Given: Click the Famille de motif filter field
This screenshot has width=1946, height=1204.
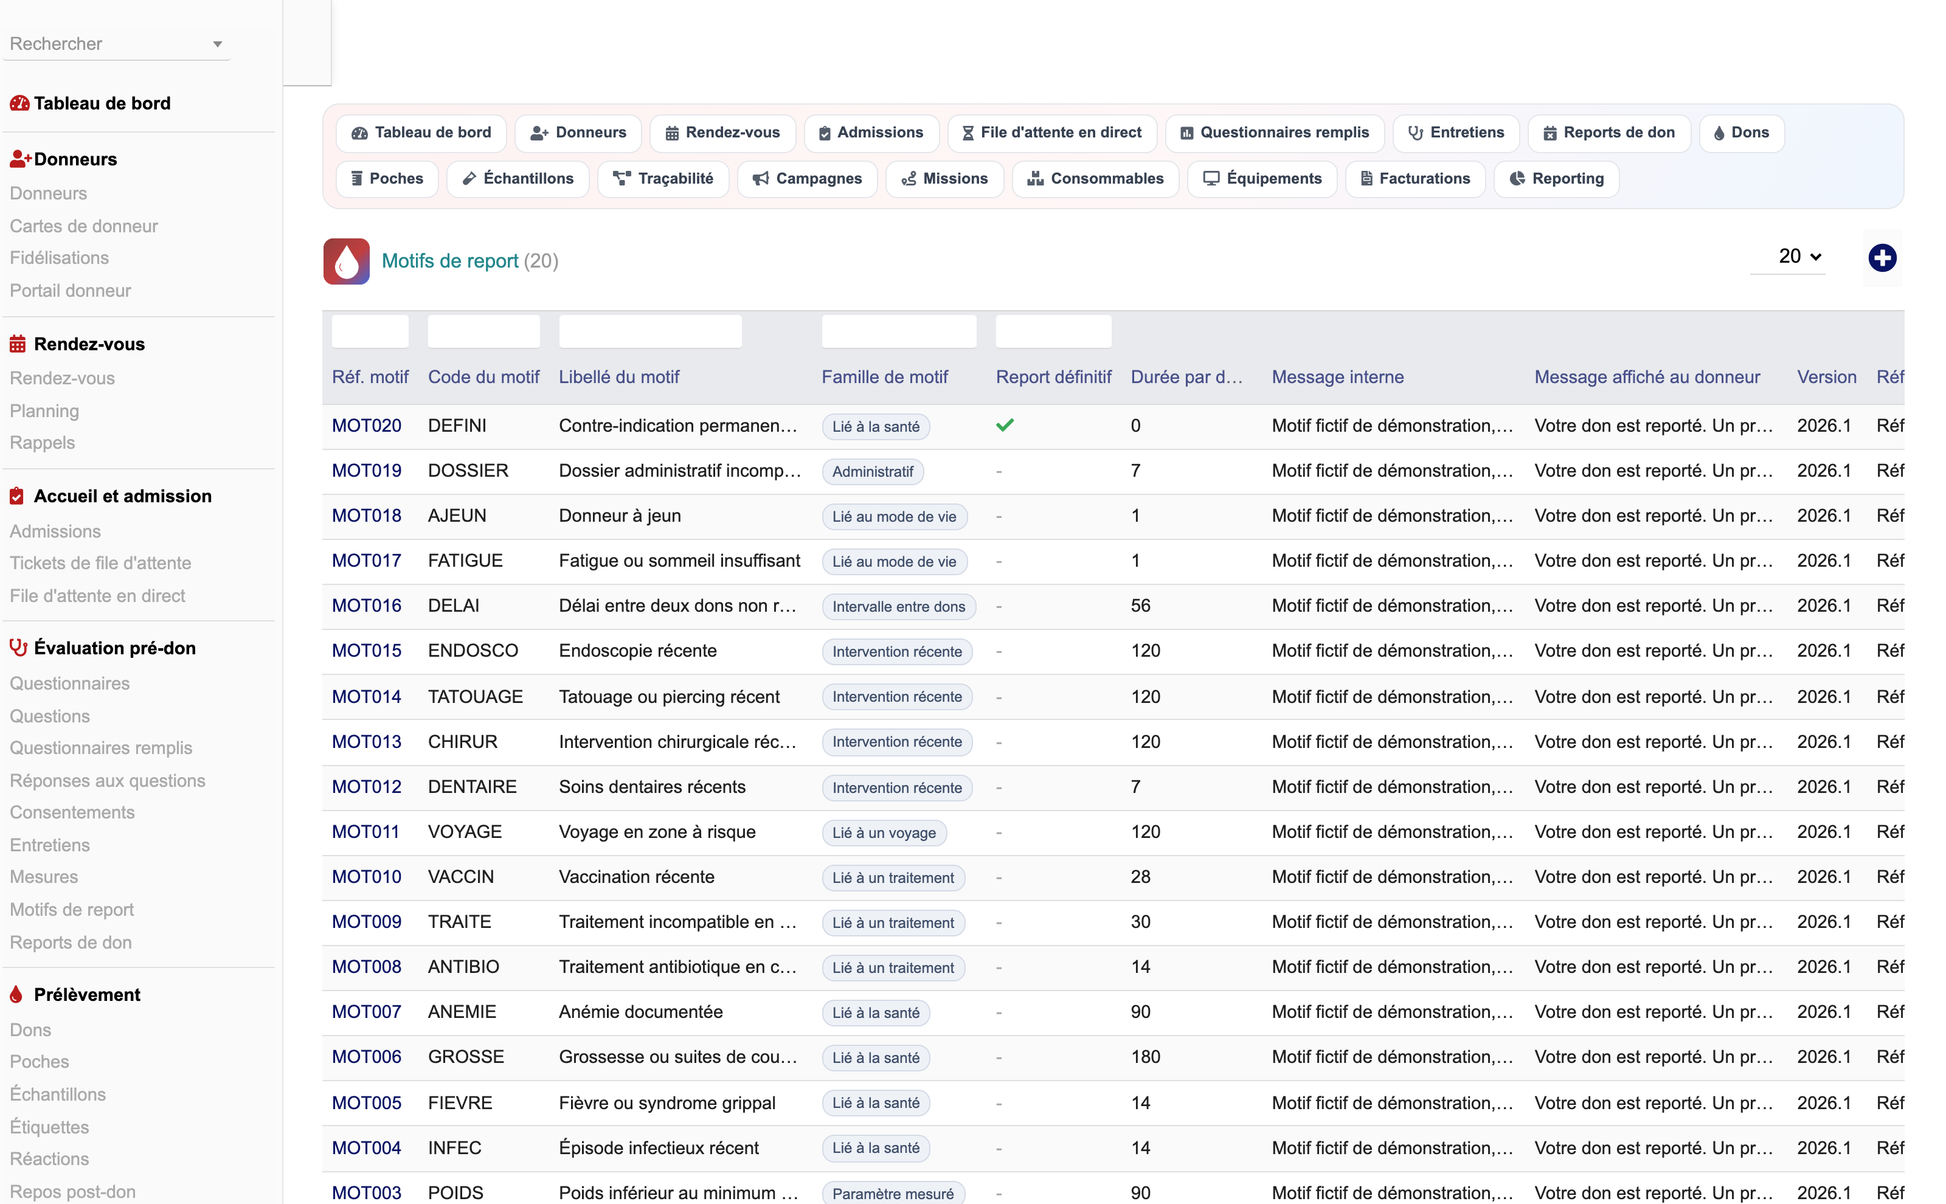Looking at the screenshot, I should coord(899,331).
